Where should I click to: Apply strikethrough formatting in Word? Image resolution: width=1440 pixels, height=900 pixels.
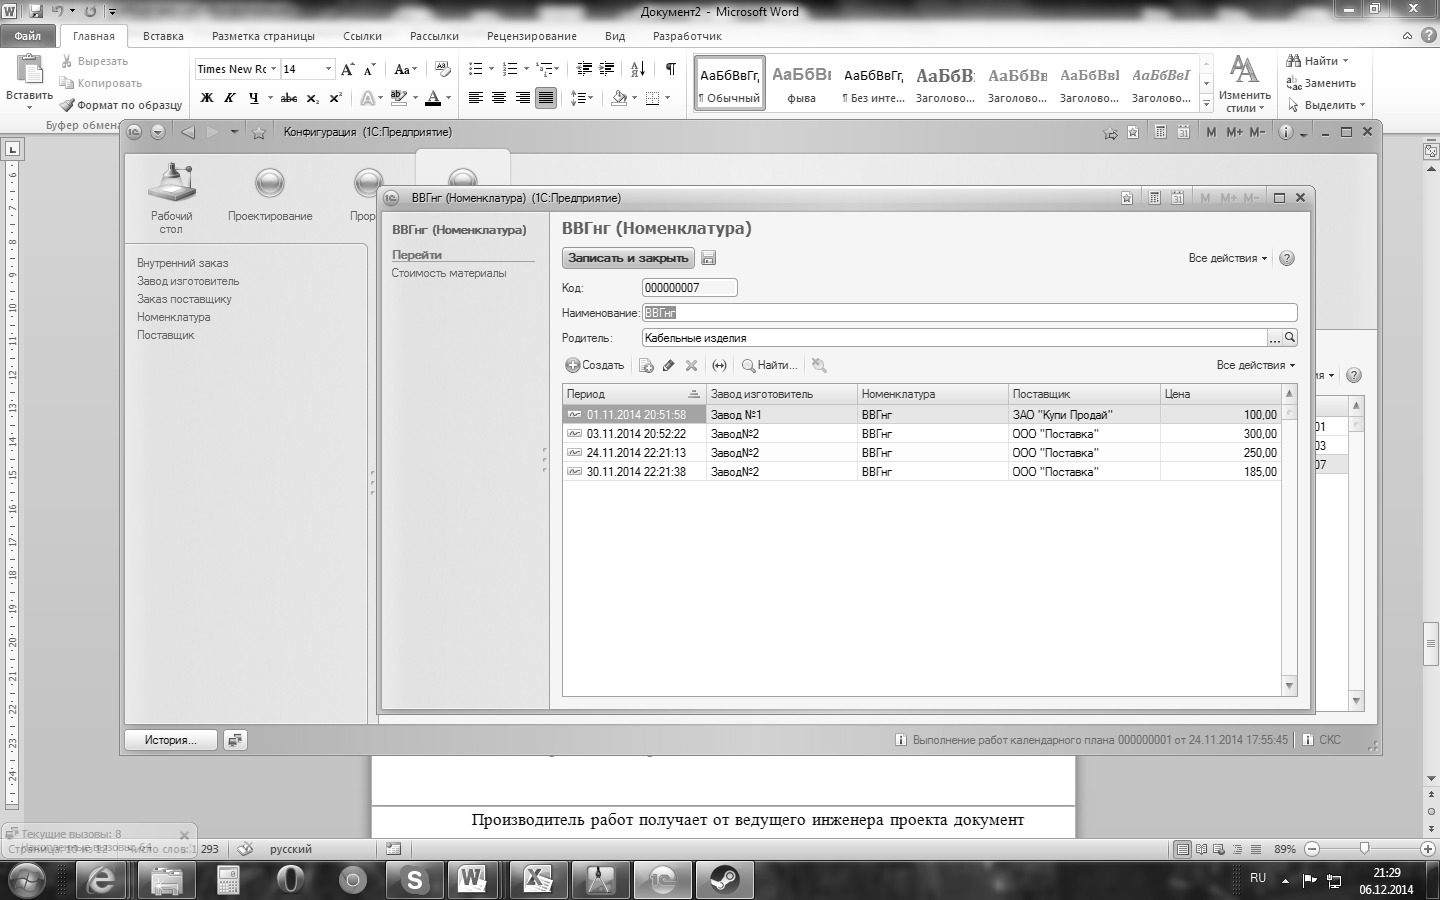[x=288, y=98]
